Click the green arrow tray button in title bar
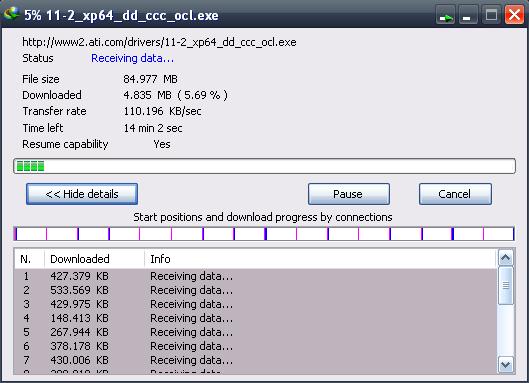Screen dimensions: 529x383 pyautogui.click(x=445, y=16)
